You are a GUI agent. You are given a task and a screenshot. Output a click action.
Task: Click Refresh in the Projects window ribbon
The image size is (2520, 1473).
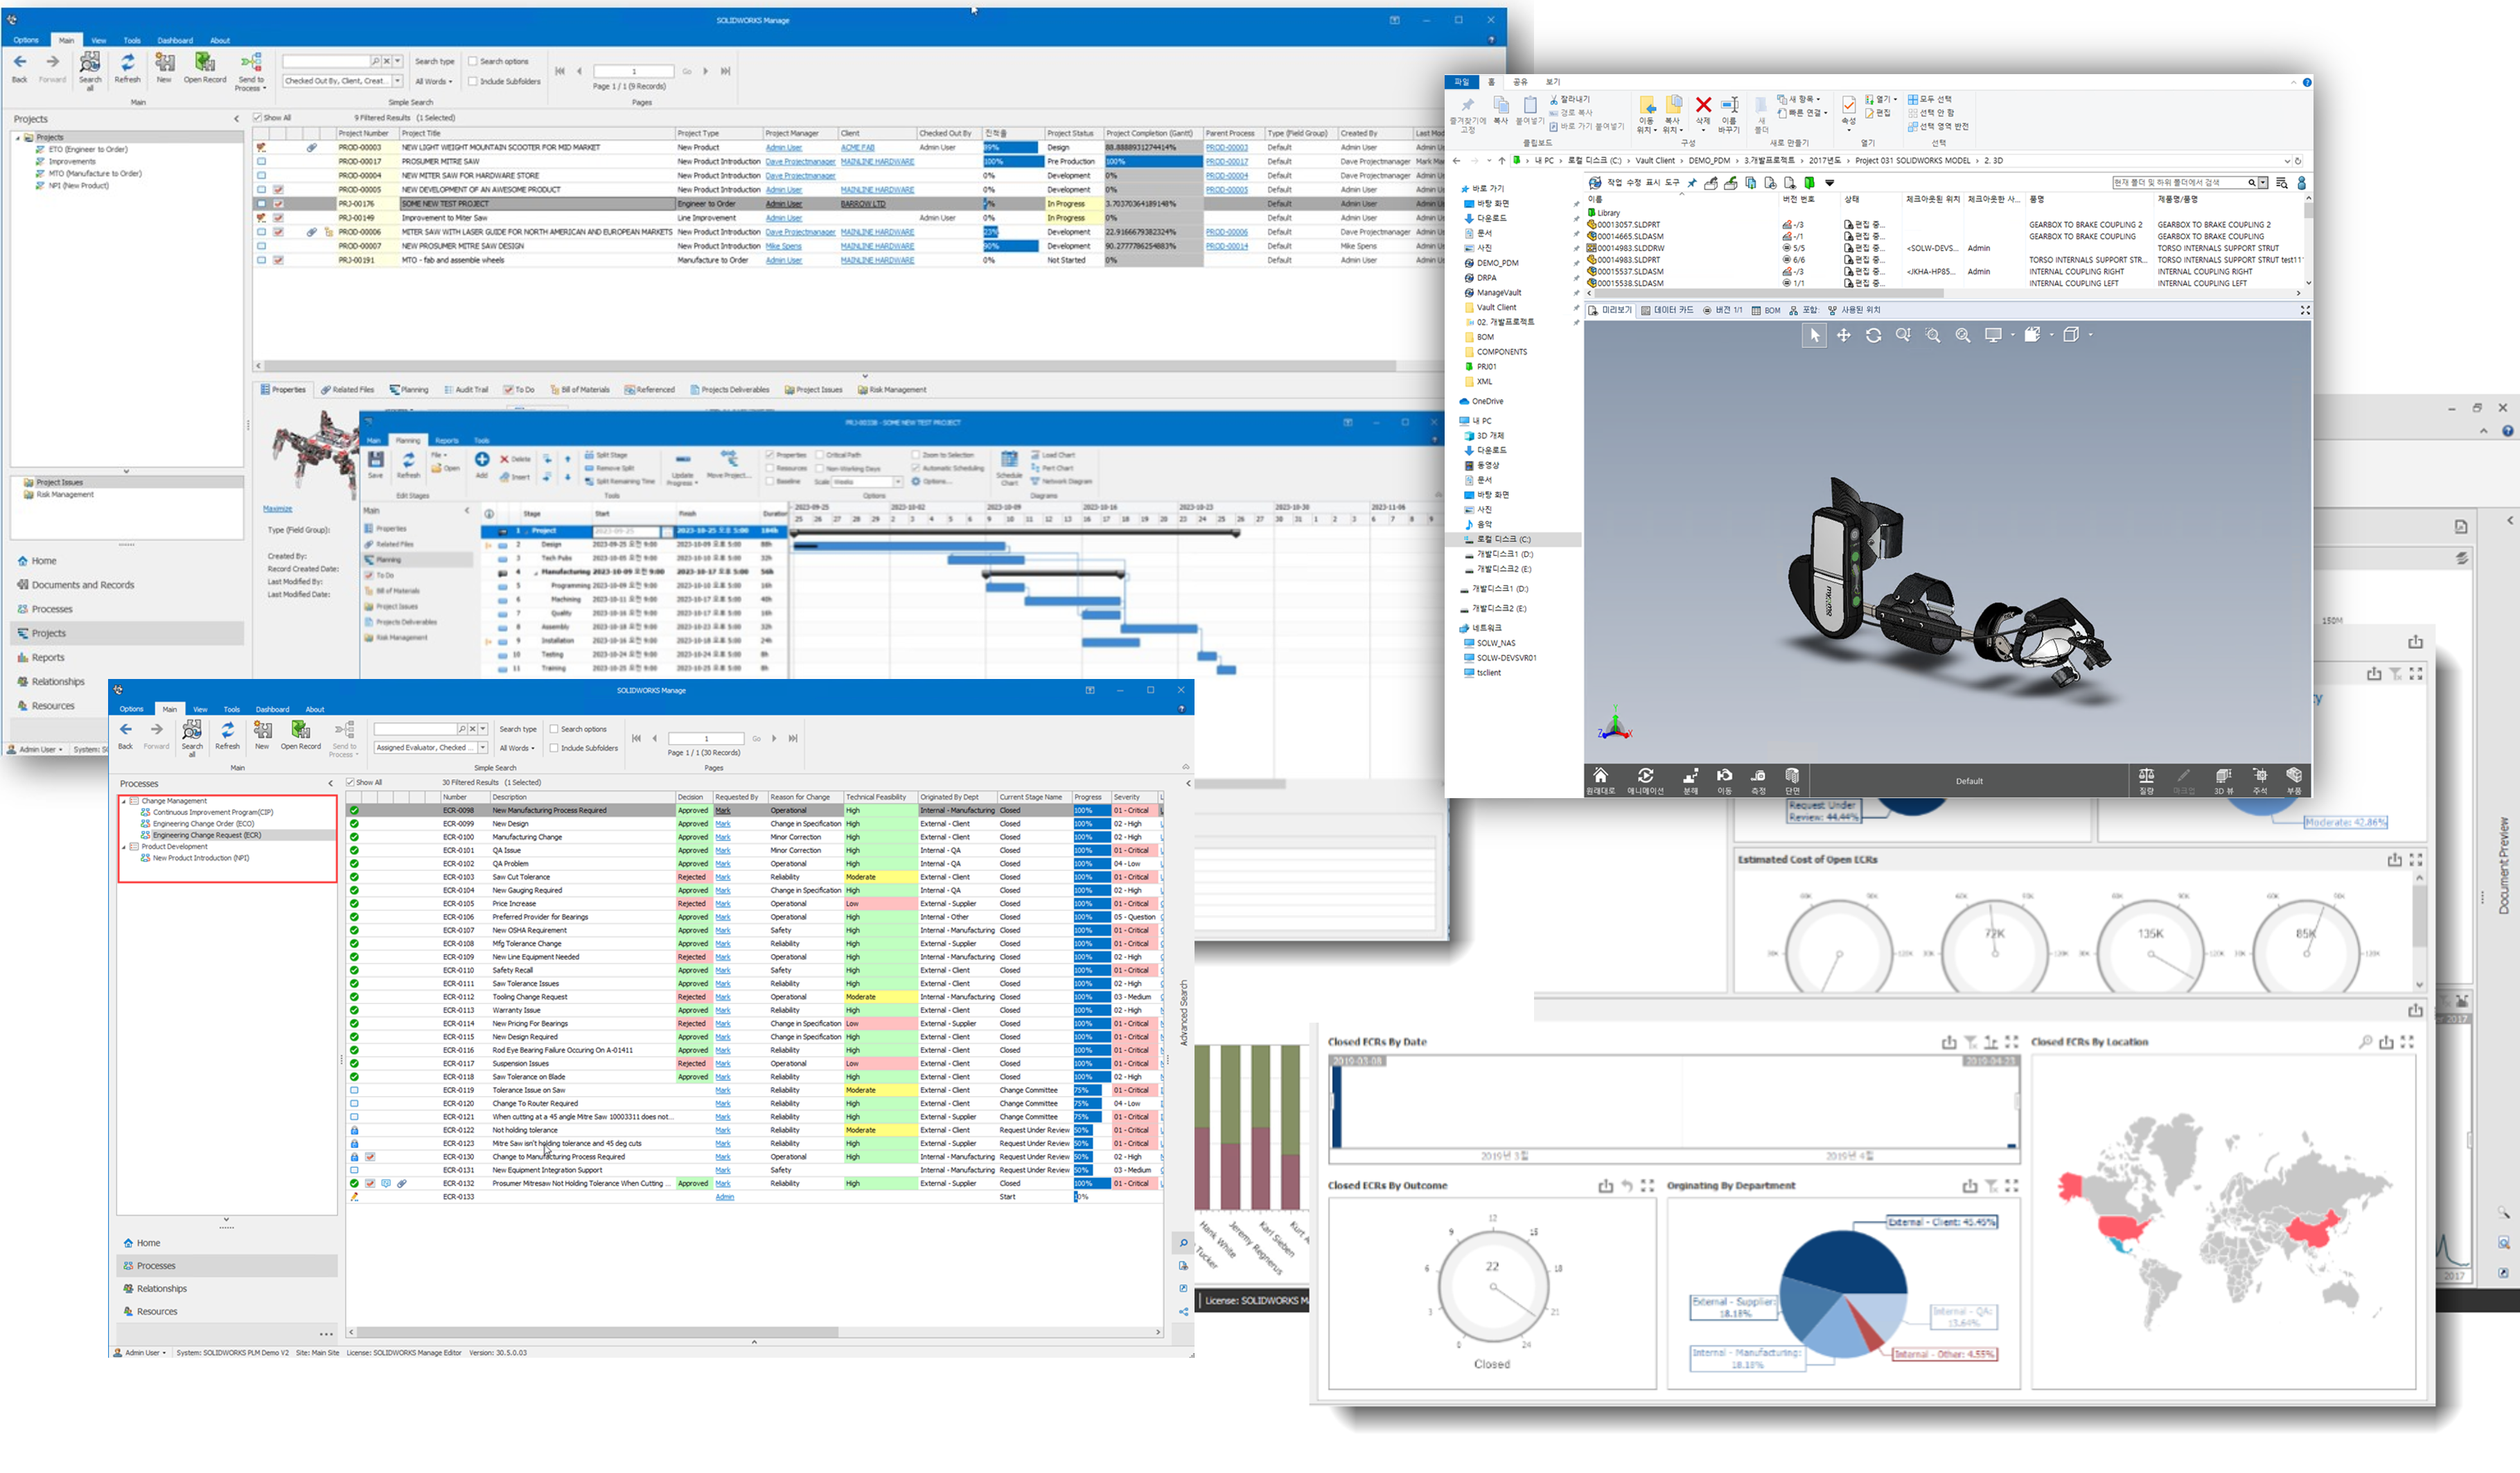[x=128, y=68]
